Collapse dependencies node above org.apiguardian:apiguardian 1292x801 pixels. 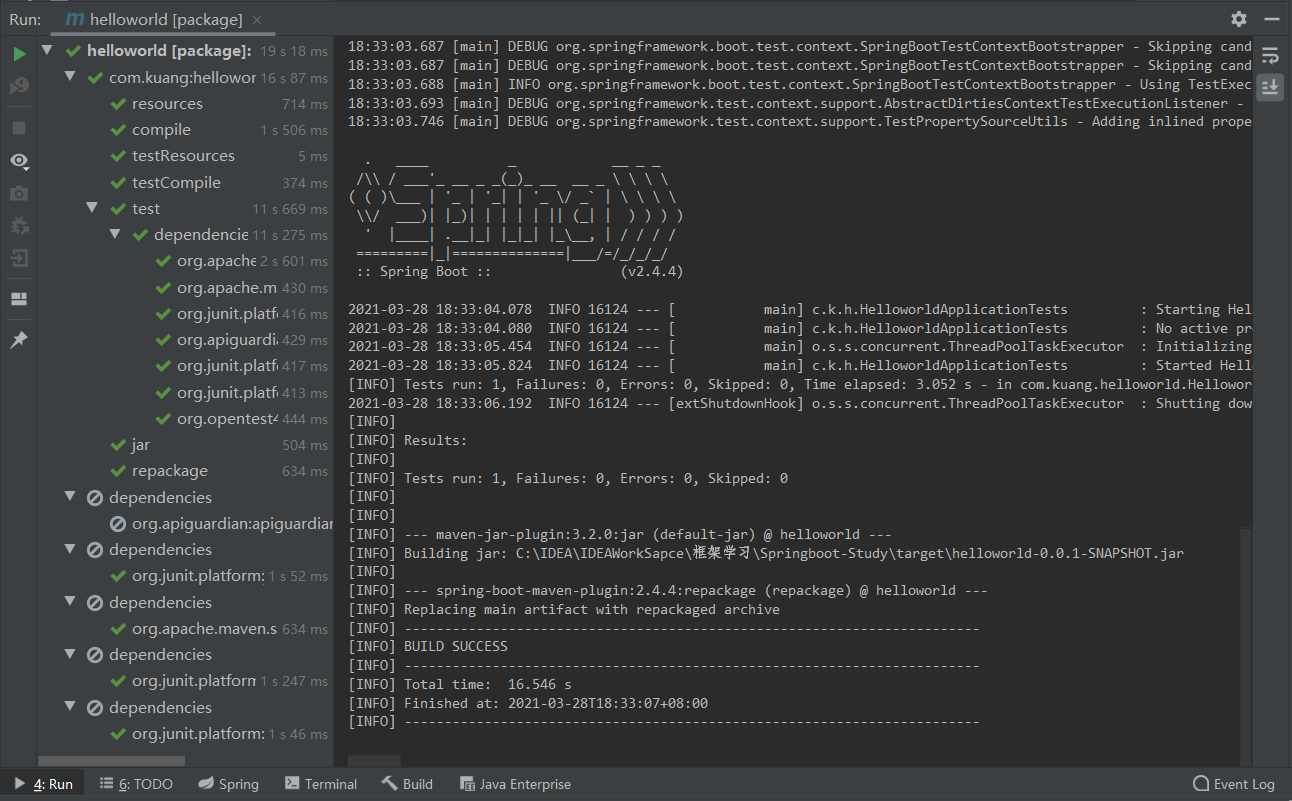[x=70, y=496]
